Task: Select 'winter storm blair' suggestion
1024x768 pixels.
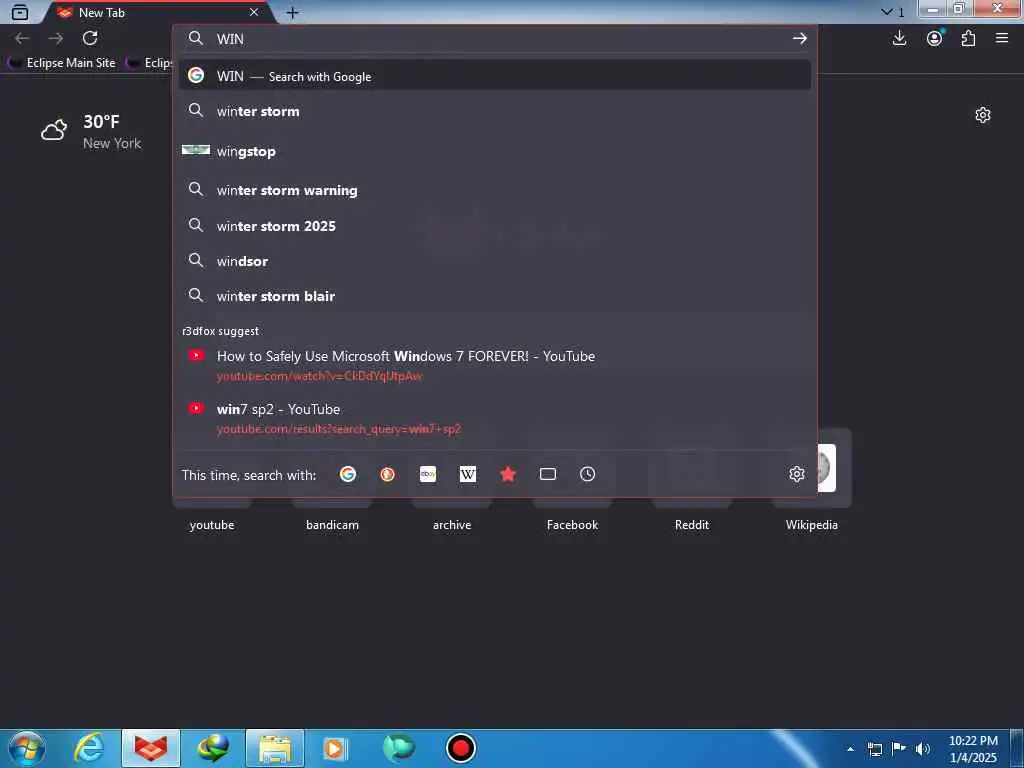Action: [494, 296]
